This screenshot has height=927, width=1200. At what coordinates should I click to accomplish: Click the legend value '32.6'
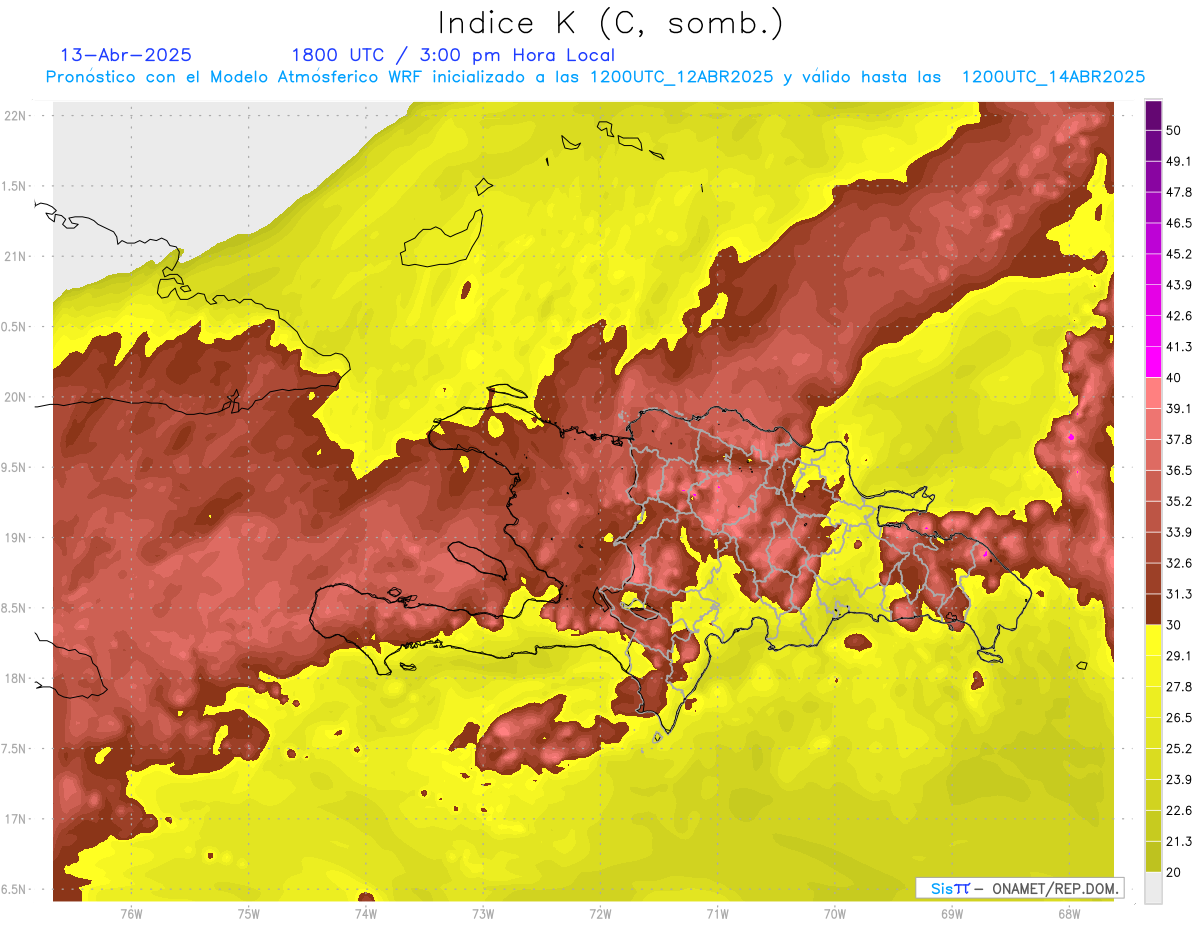[1179, 563]
